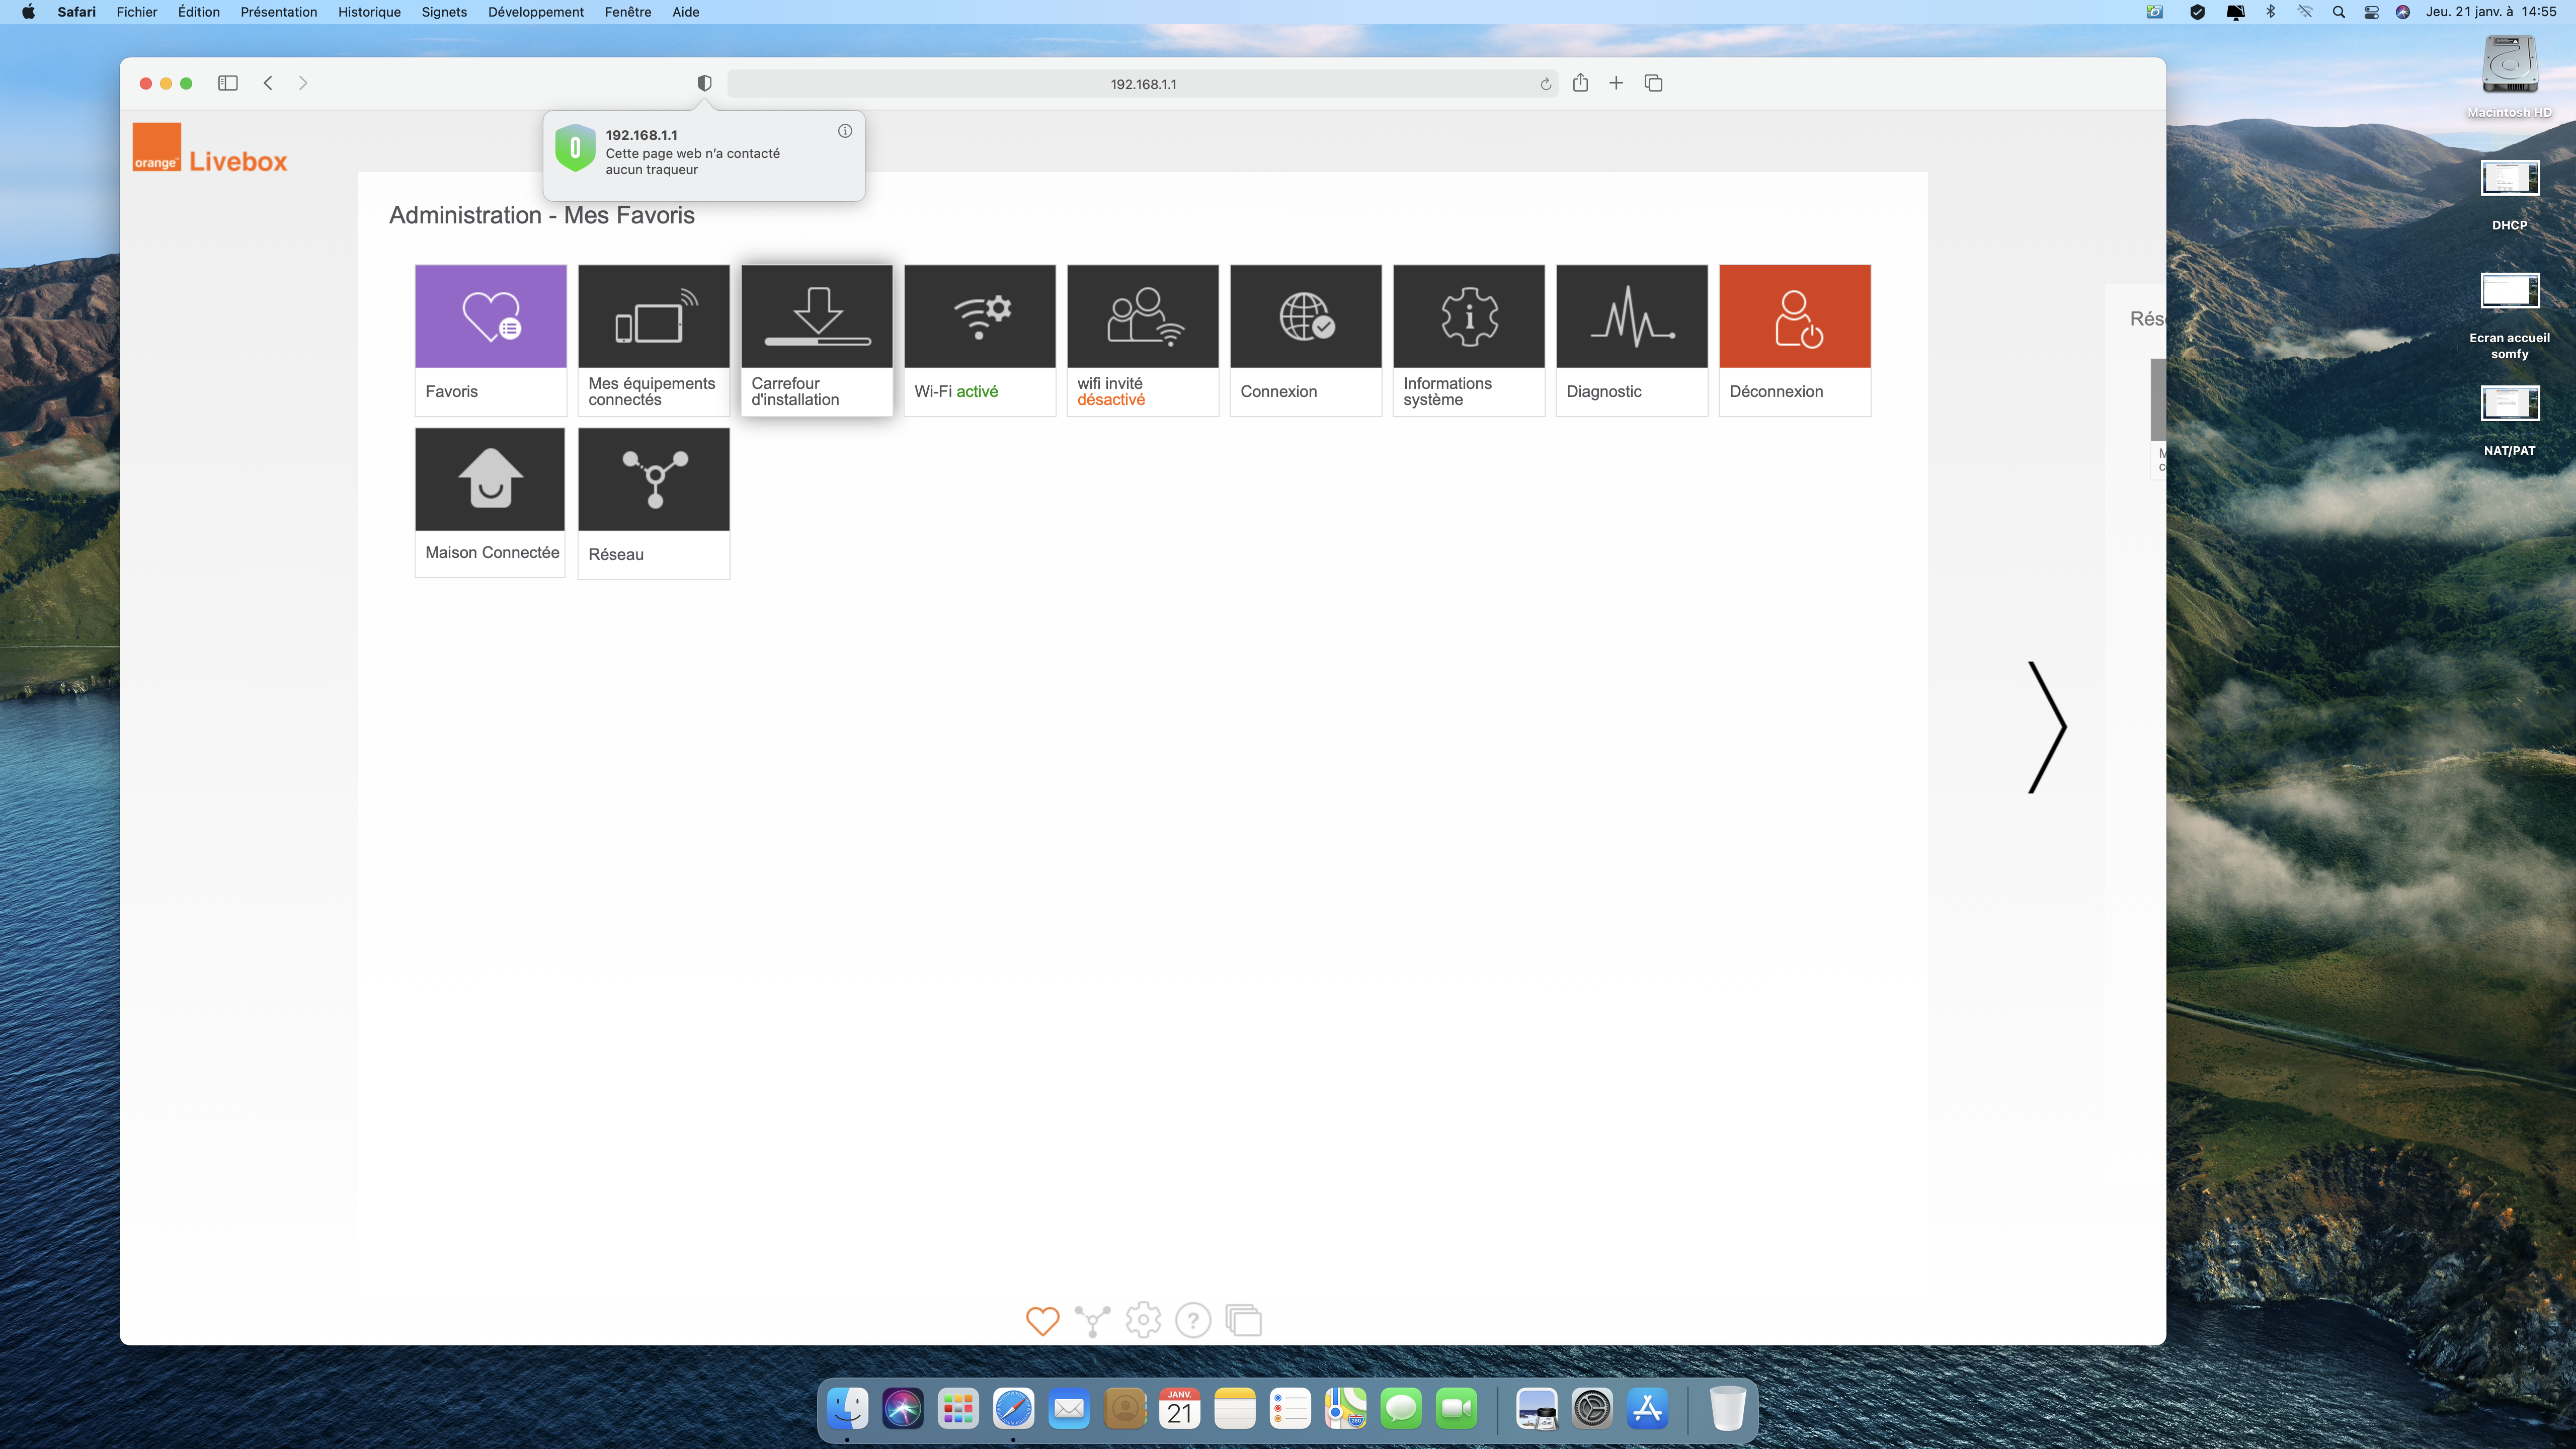Open Carrefour d'installation tile
Screen dimensions: 2576x1449
[816, 340]
